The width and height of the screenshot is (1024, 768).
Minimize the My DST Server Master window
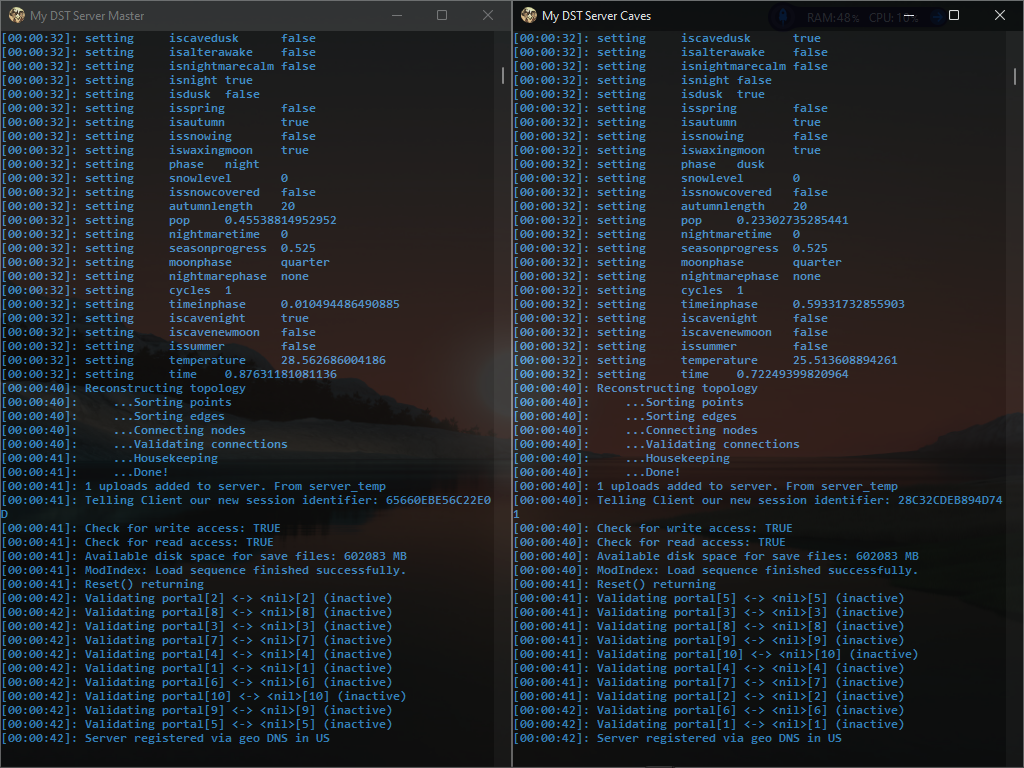pos(396,16)
